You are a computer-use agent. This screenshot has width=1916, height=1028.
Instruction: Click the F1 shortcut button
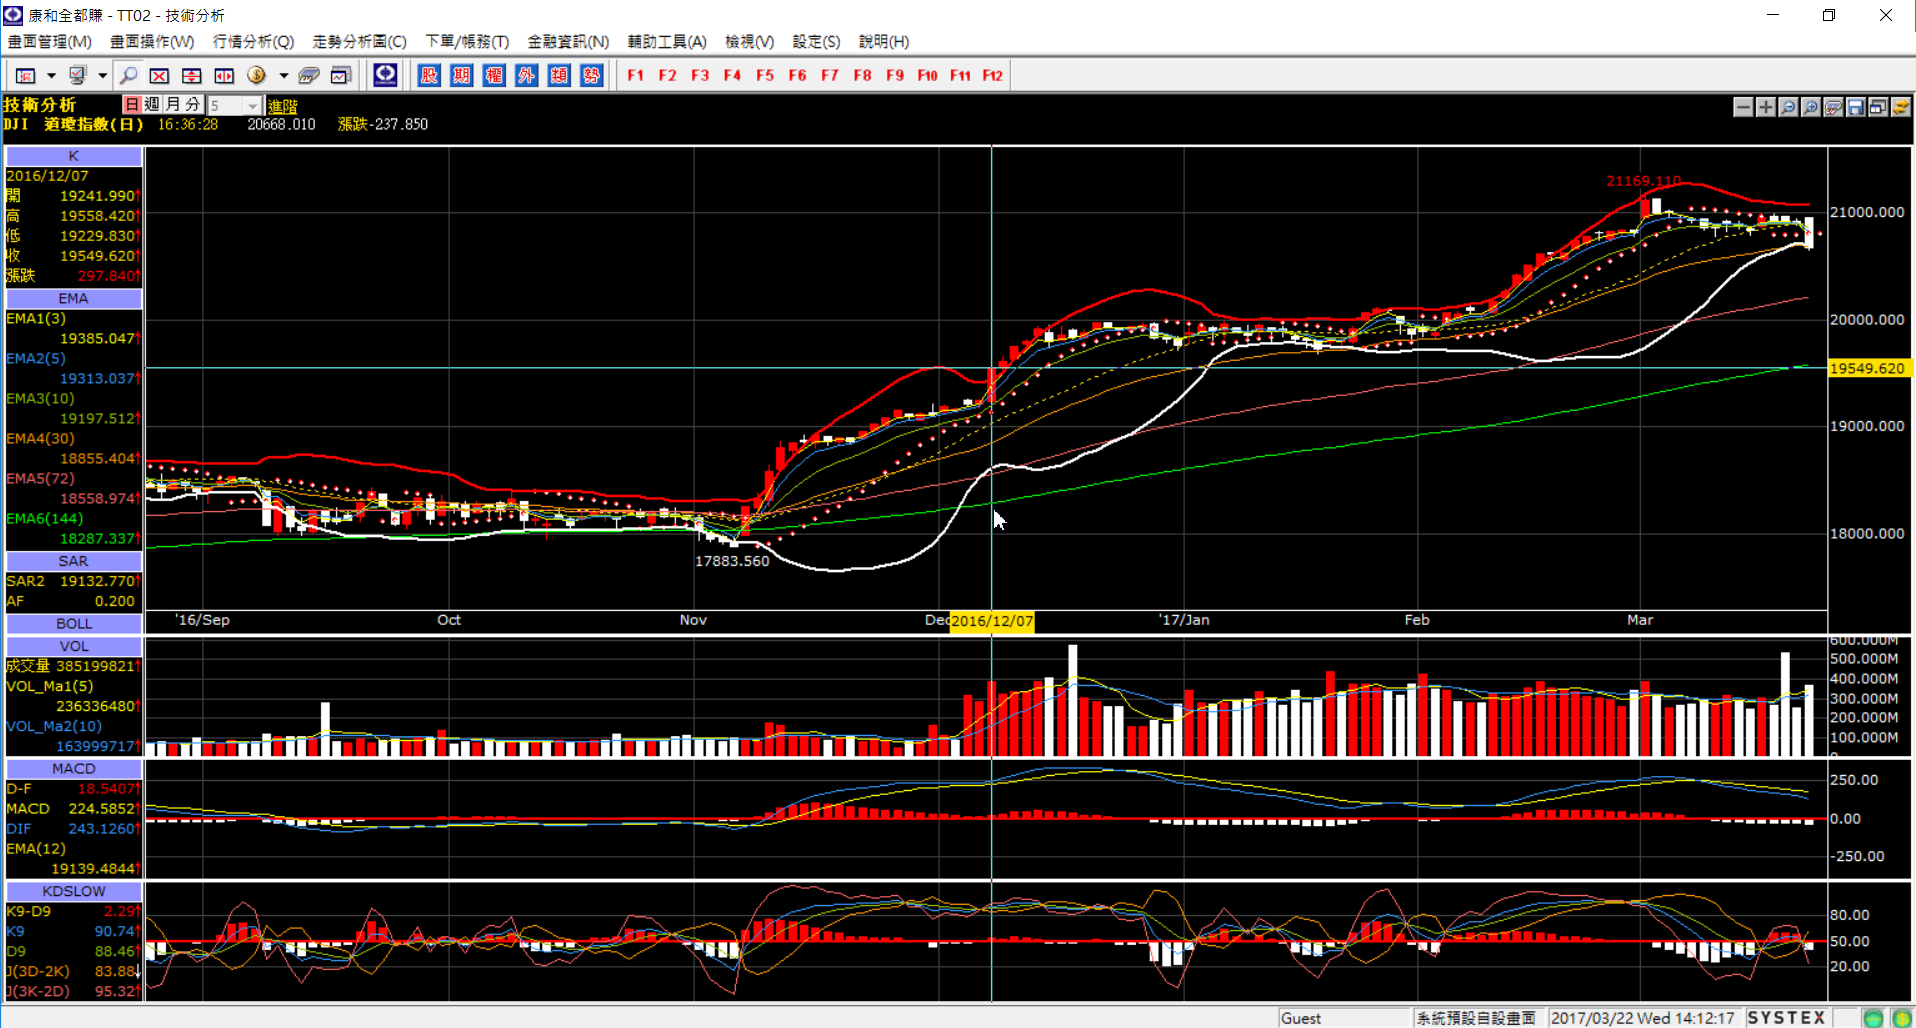click(636, 75)
